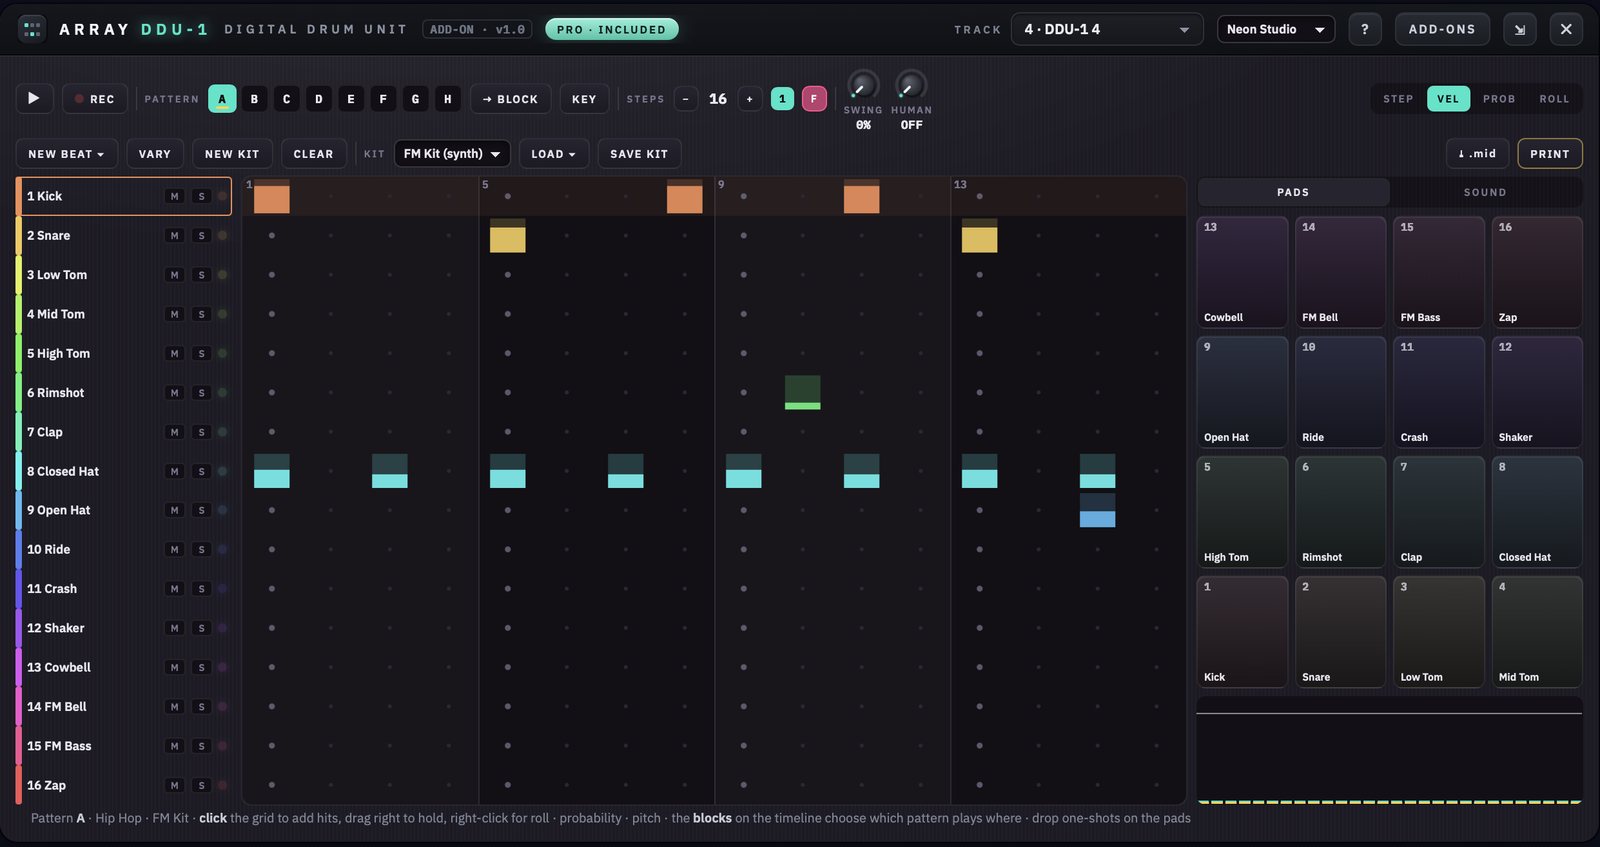Viewport: 1600px width, 847px height.
Task: Open the app grid icon beside ARRAY
Action: pos(32,29)
